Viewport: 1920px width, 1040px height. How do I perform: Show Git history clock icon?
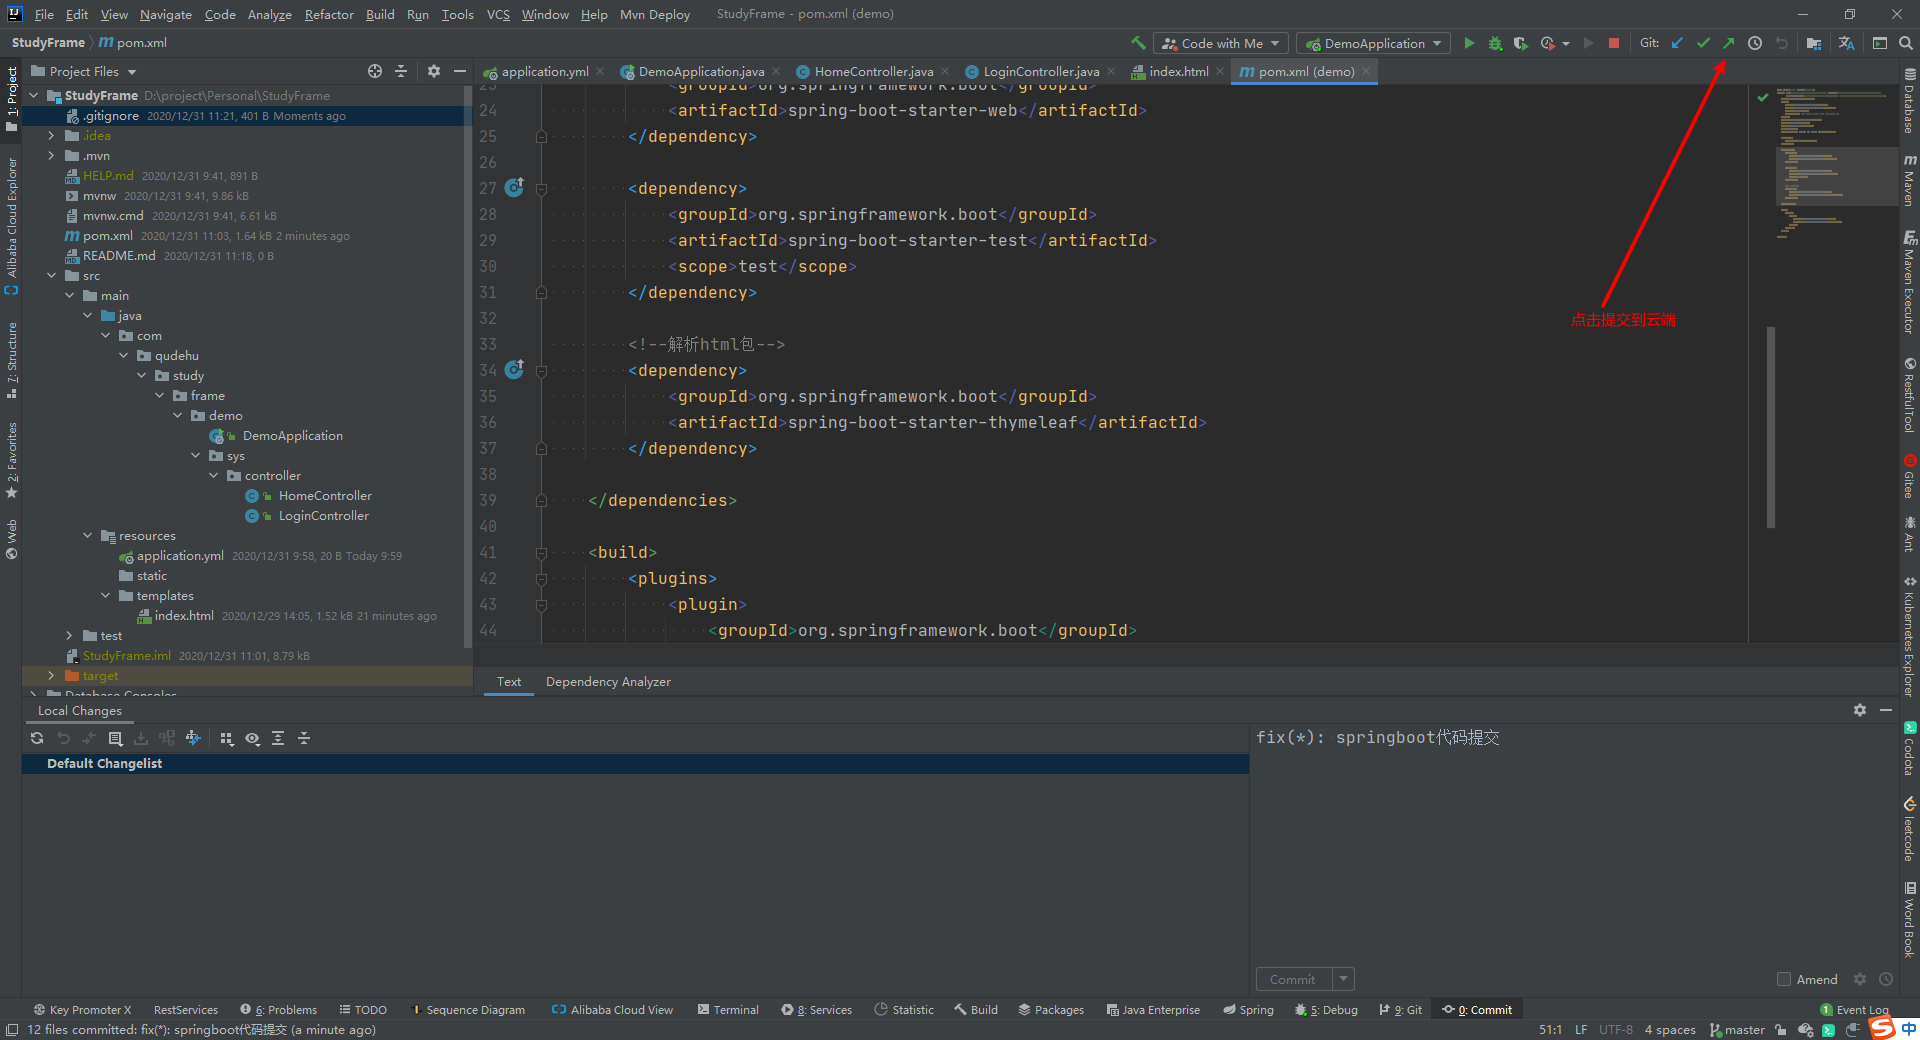(1755, 43)
